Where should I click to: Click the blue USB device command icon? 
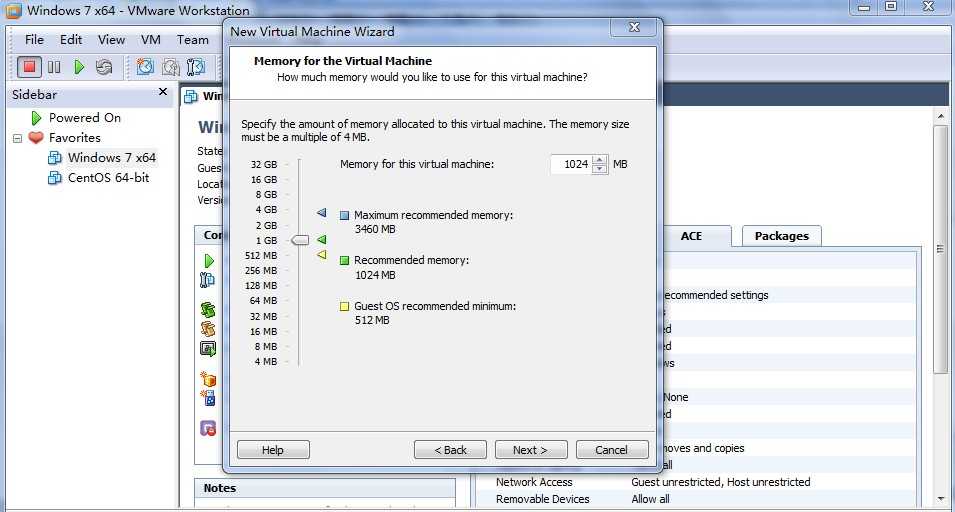click(x=208, y=398)
